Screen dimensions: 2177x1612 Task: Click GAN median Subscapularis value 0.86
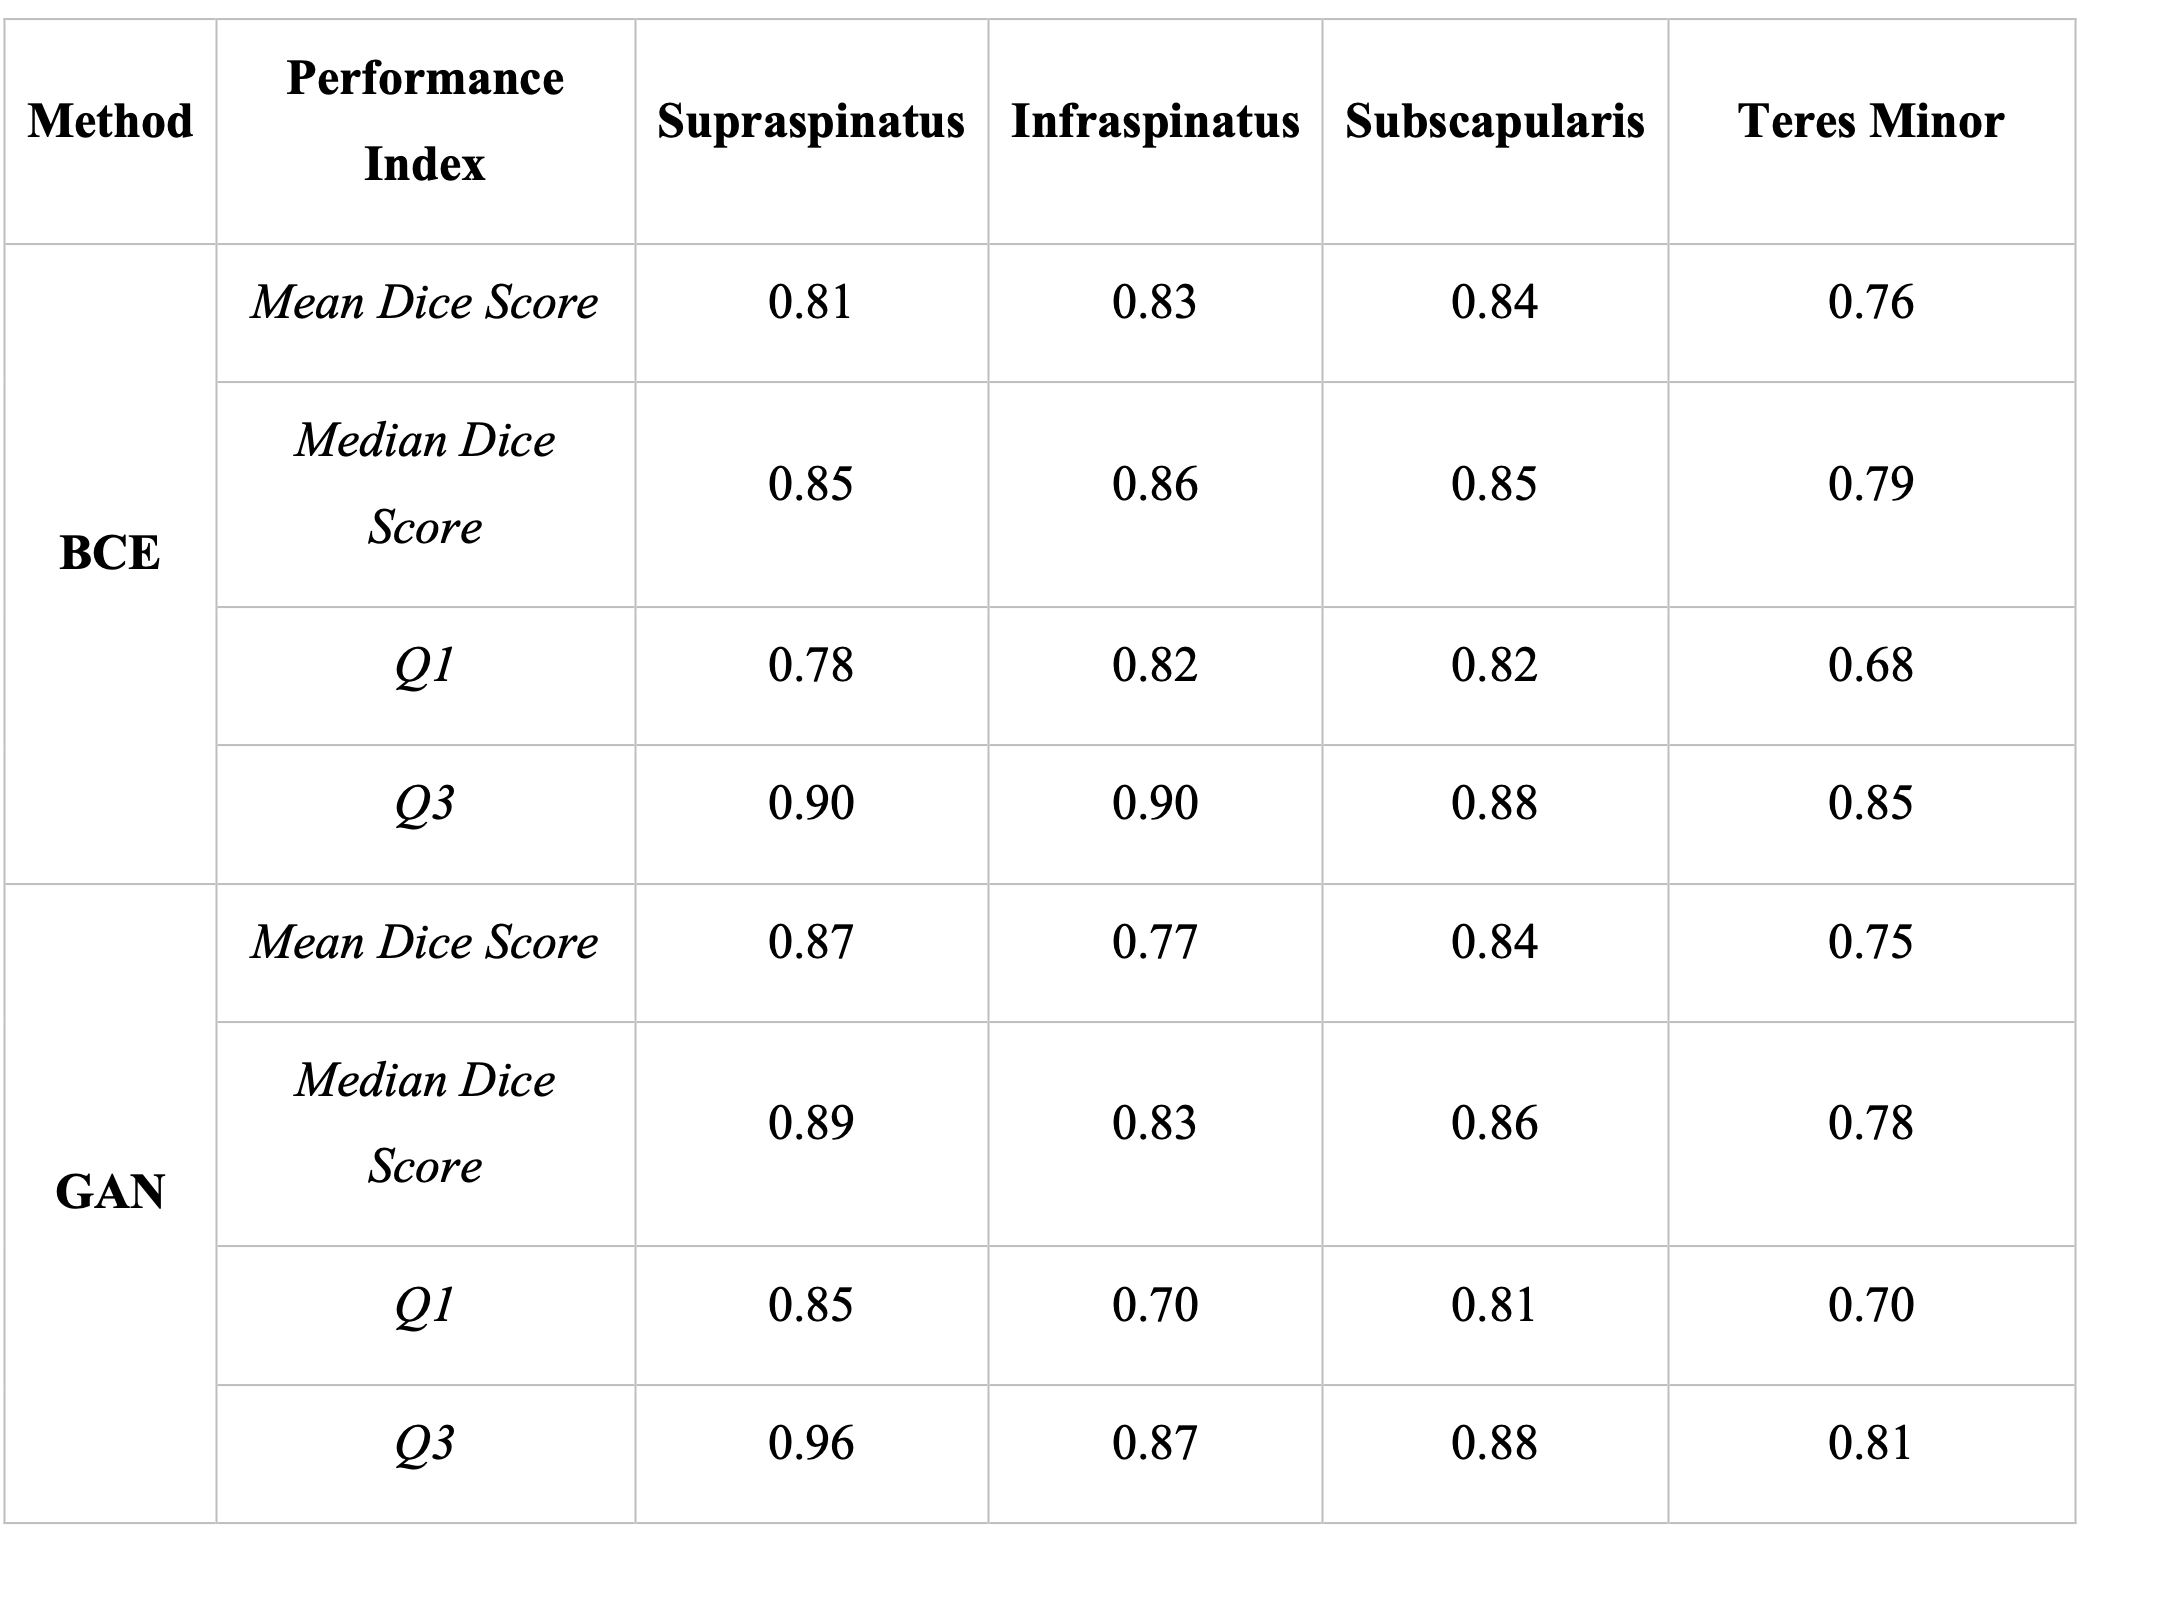point(1494,1123)
